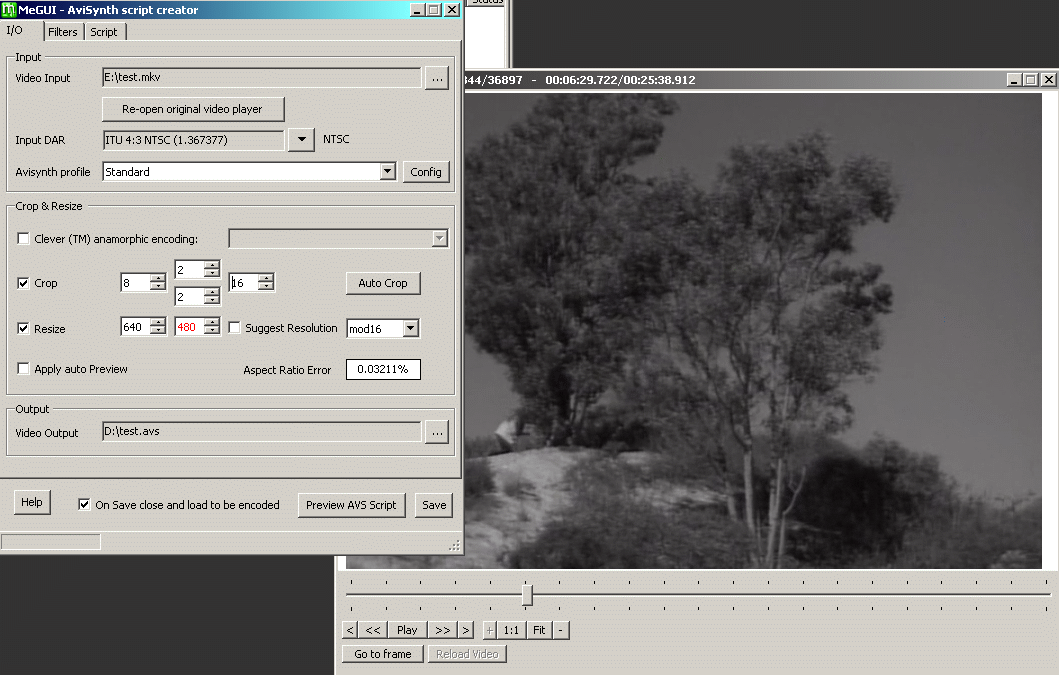Browse for the Video Output file

click(x=437, y=432)
